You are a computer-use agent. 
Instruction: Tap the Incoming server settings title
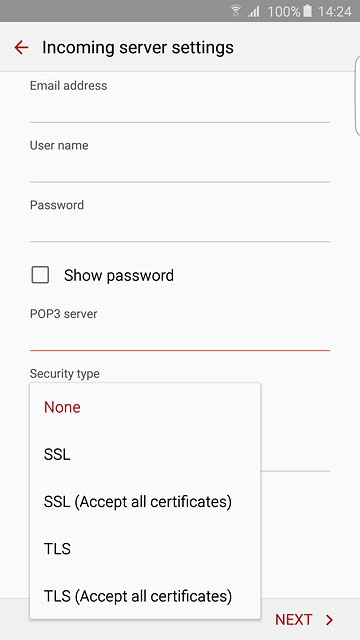tap(138, 48)
